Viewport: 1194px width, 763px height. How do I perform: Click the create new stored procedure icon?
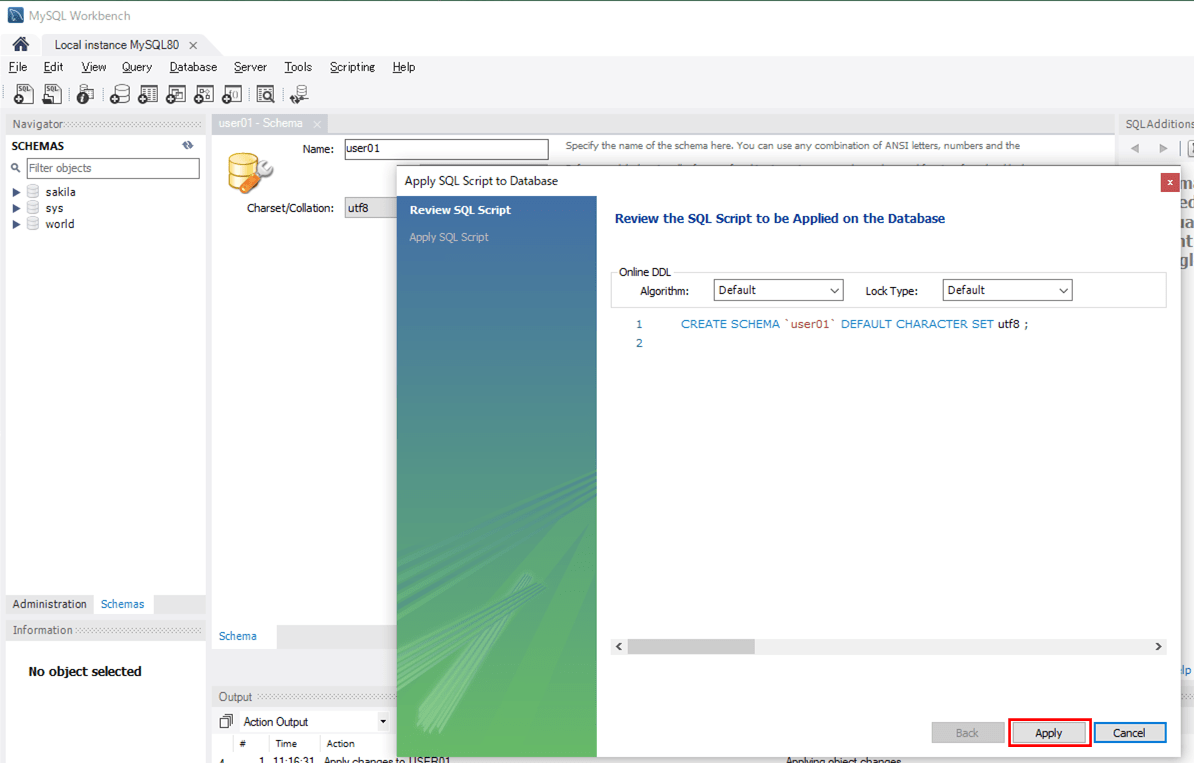tap(204, 94)
